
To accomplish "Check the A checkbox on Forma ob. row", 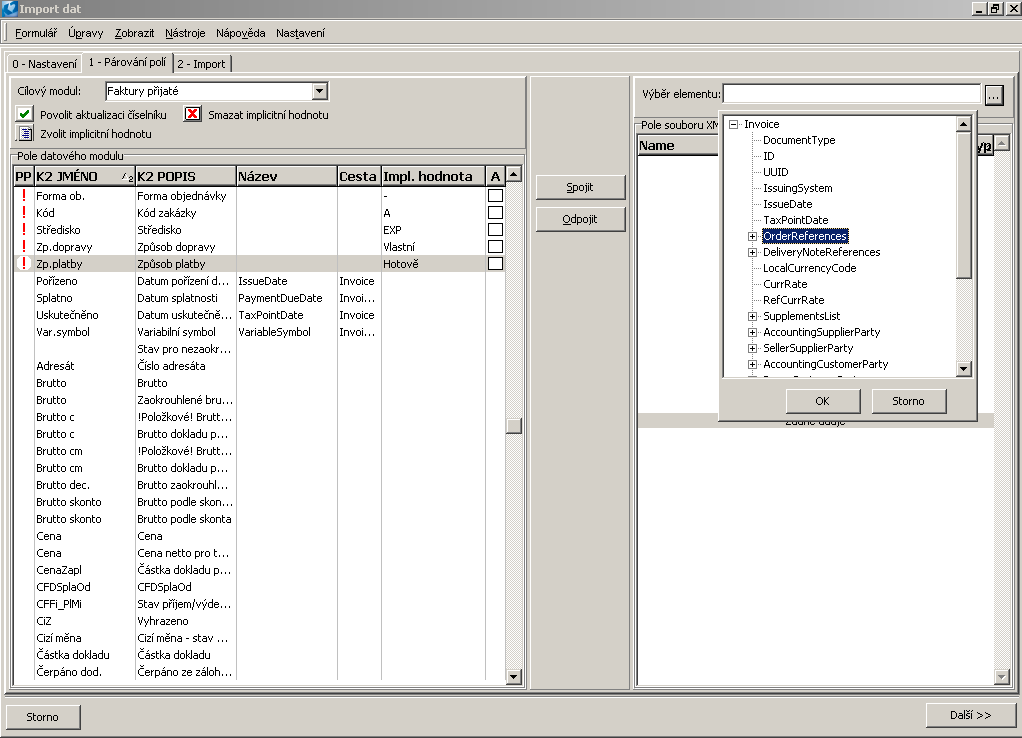I will point(495,196).
